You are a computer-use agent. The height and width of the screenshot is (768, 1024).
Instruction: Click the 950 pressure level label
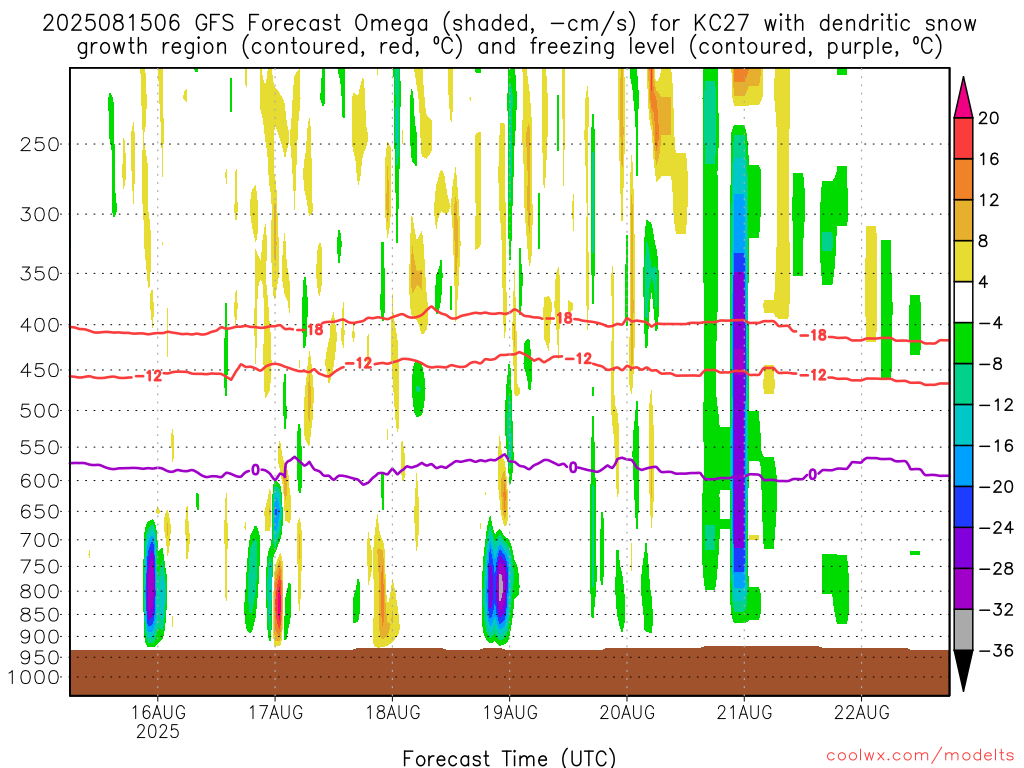[x=40, y=658]
